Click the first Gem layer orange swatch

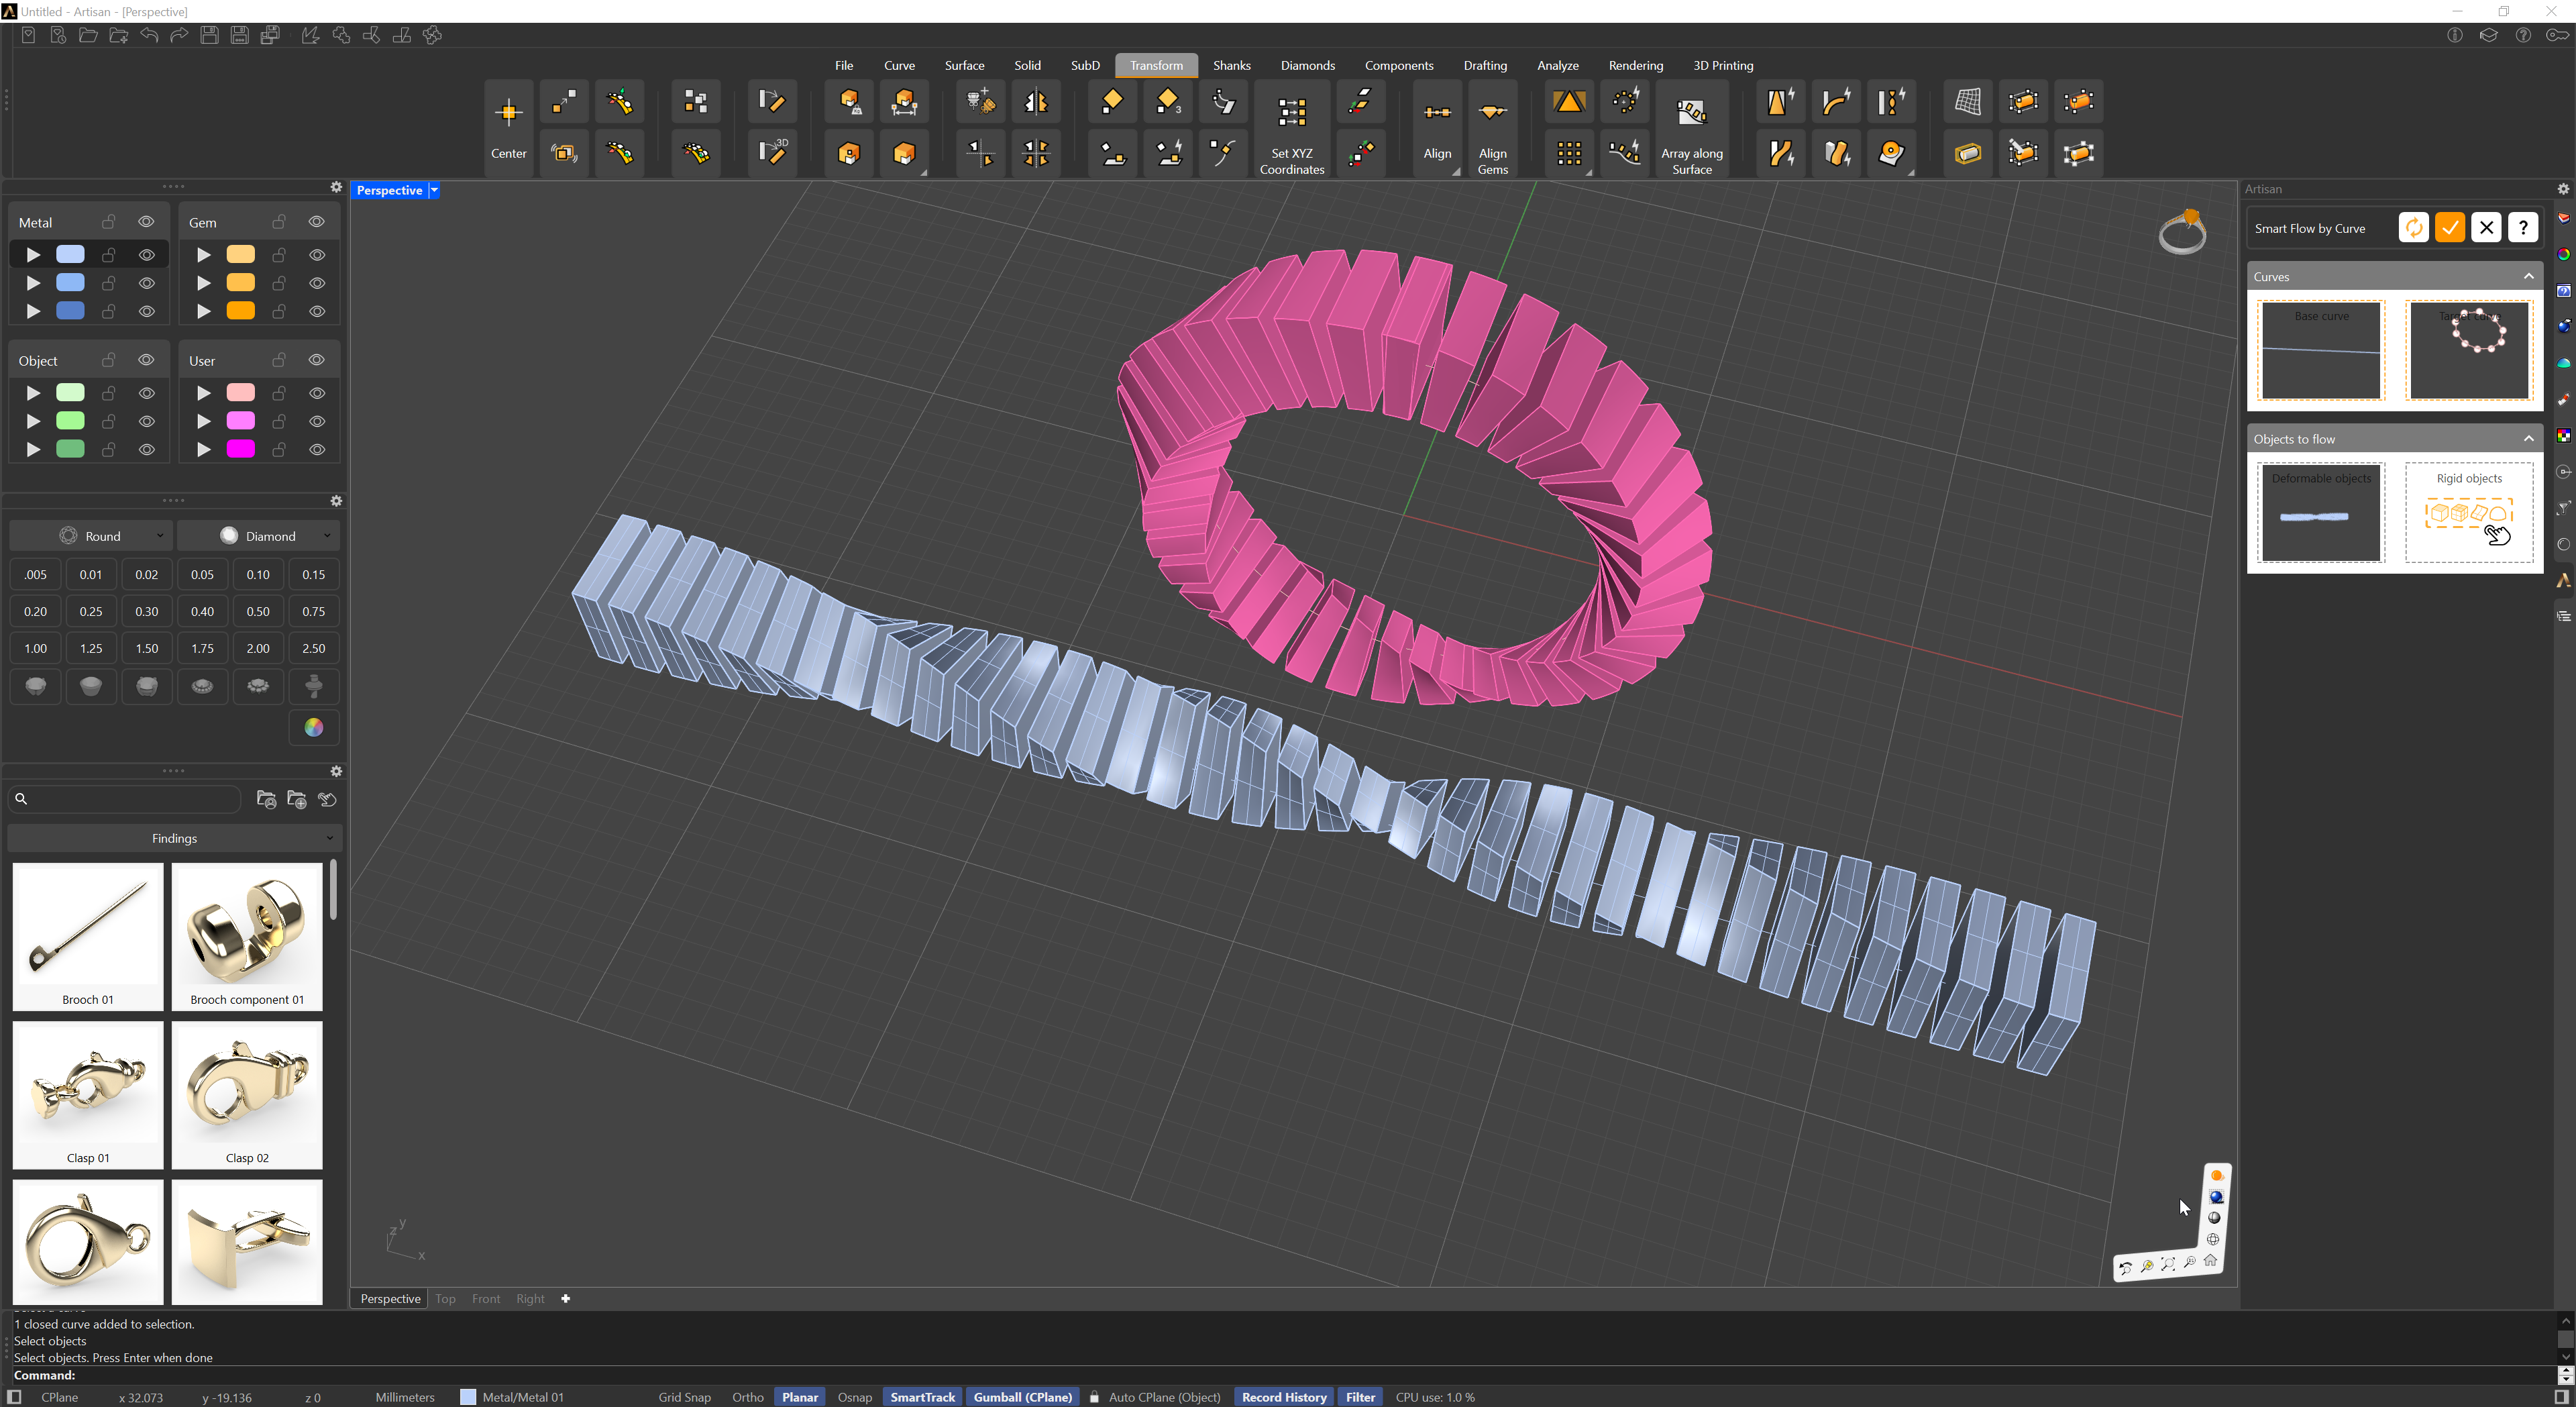240,255
